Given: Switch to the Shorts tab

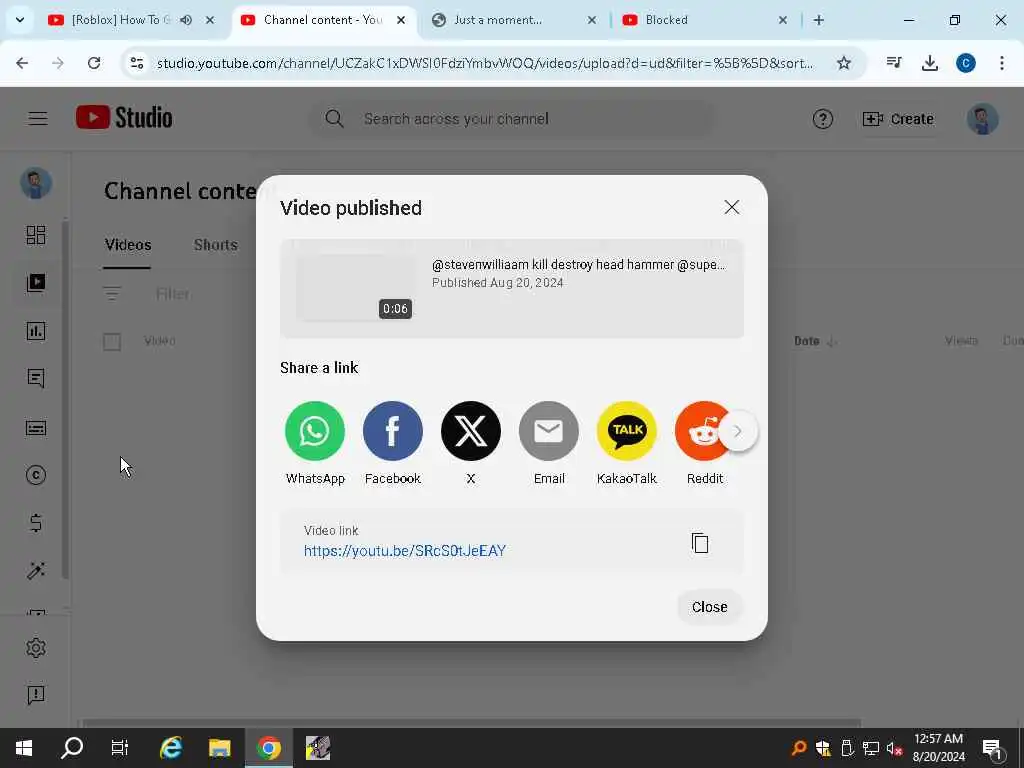Looking at the screenshot, I should pos(216,245).
